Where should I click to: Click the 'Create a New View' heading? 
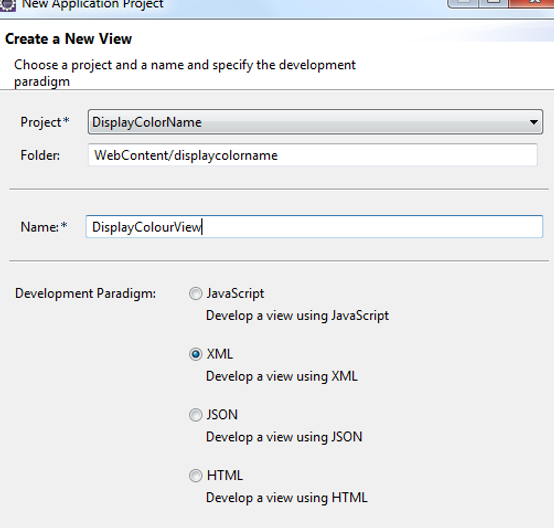tap(69, 39)
